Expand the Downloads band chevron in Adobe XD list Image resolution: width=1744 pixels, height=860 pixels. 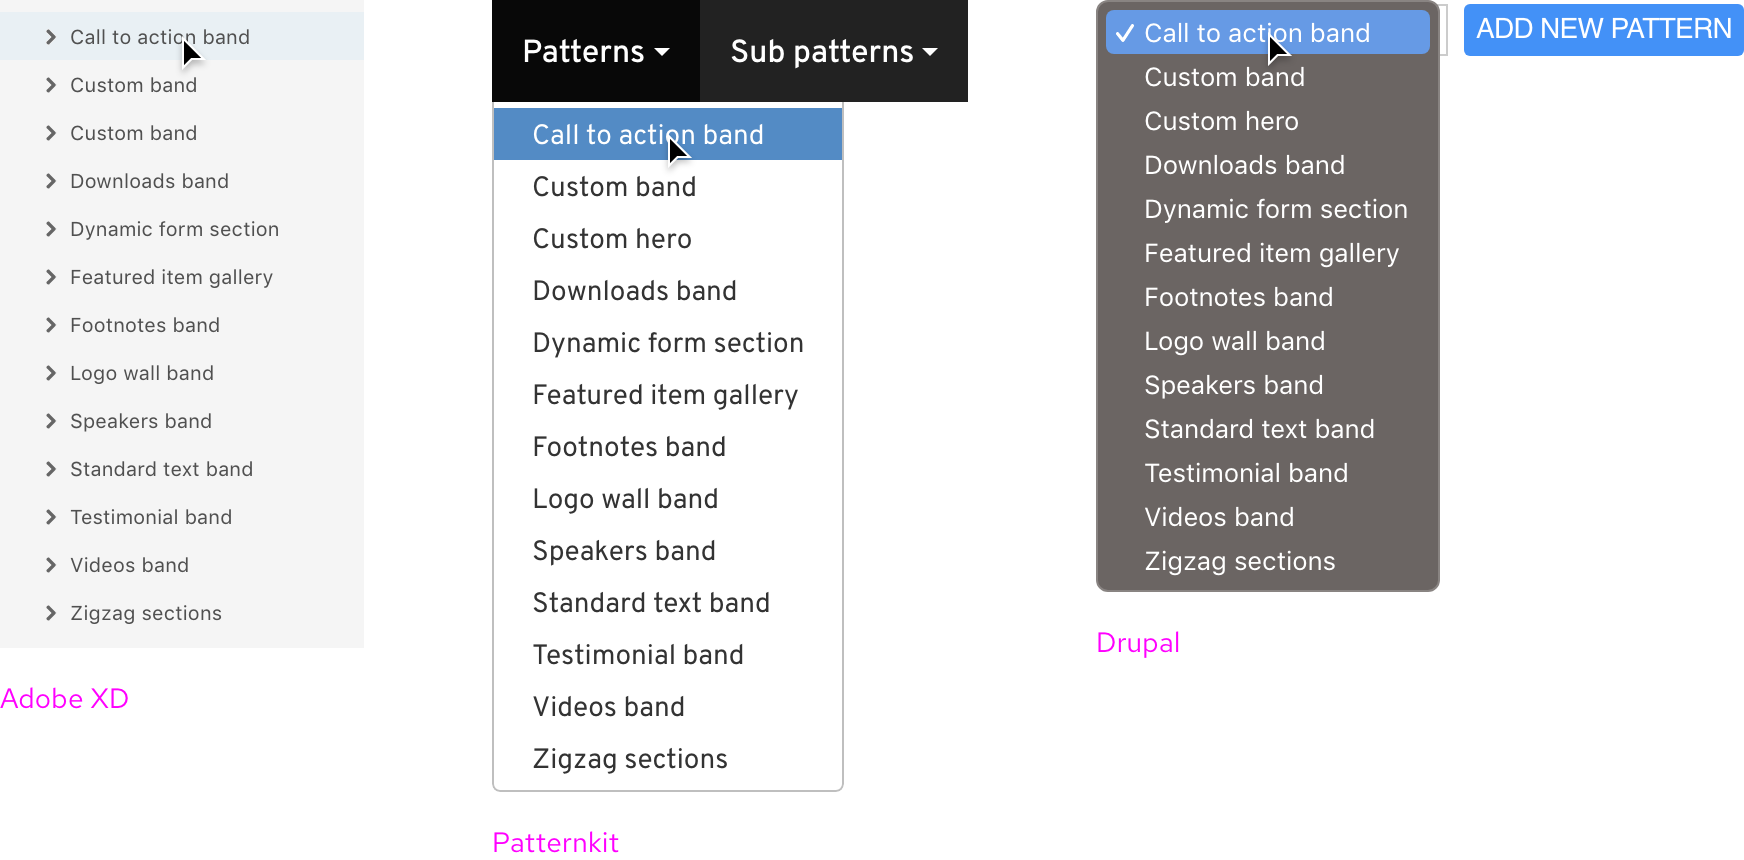[x=51, y=181]
